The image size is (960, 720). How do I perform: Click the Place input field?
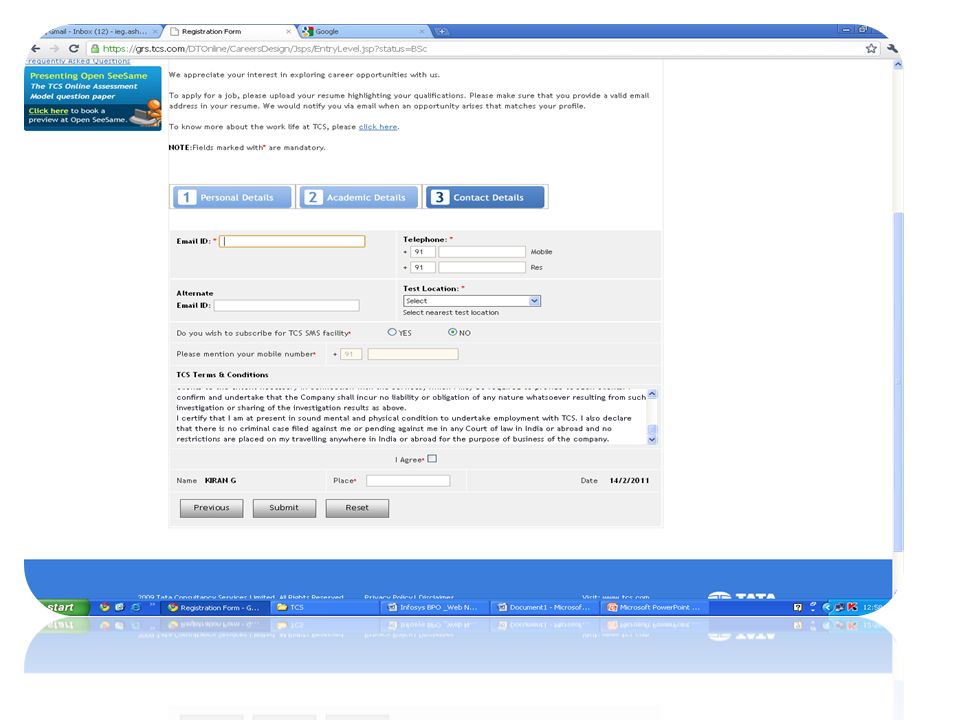[408, 481]
